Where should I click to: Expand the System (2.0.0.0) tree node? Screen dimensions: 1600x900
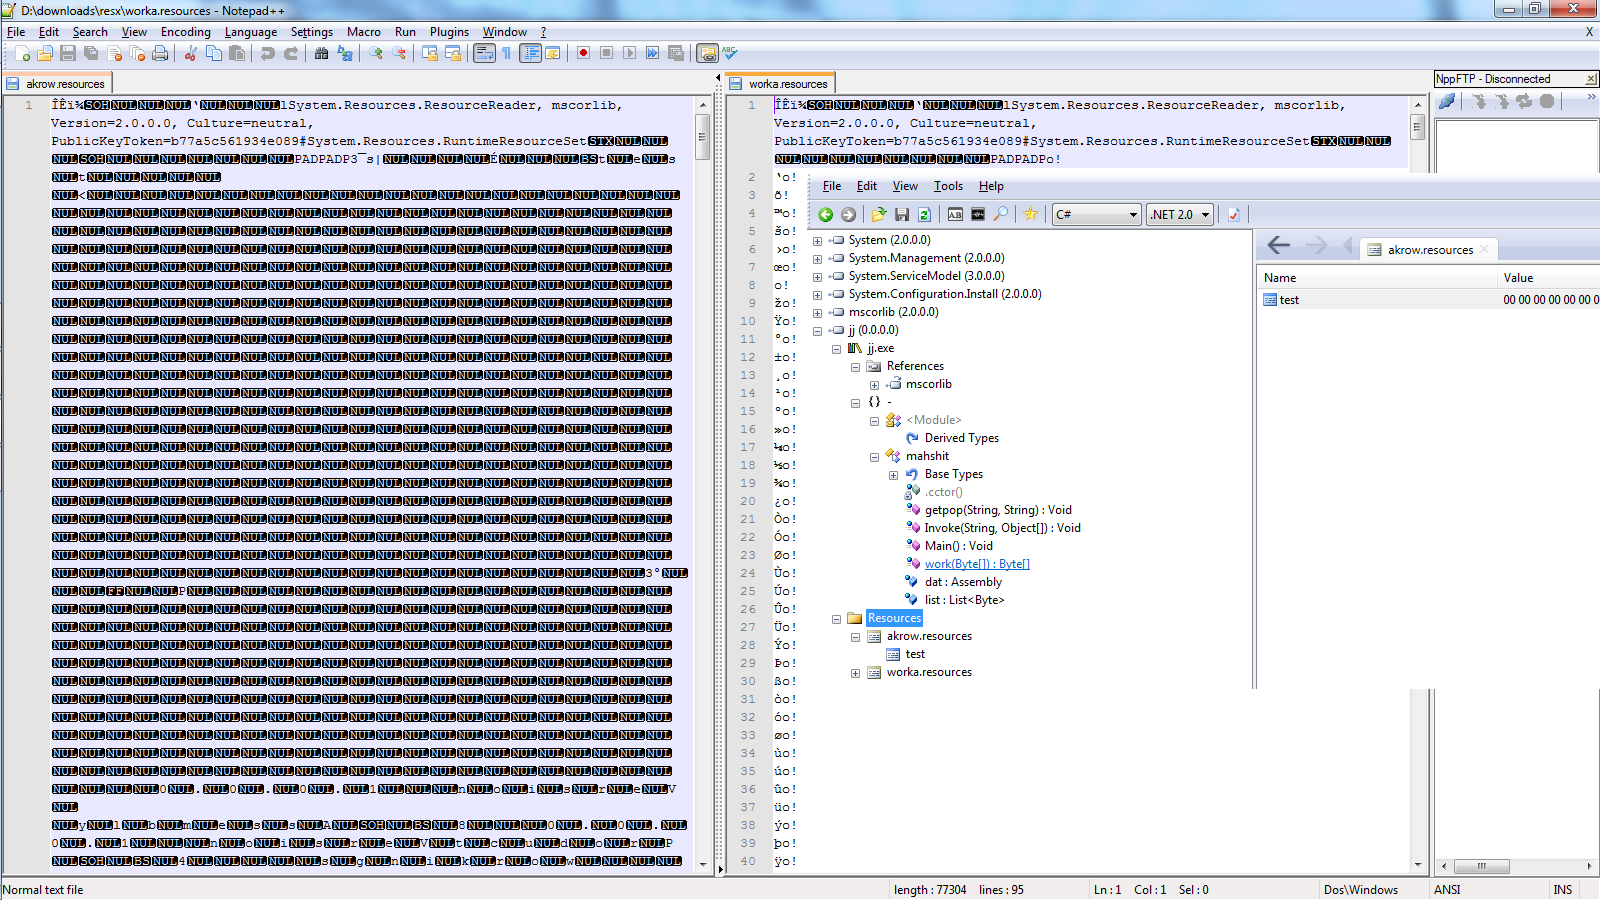tap(817, 241)
